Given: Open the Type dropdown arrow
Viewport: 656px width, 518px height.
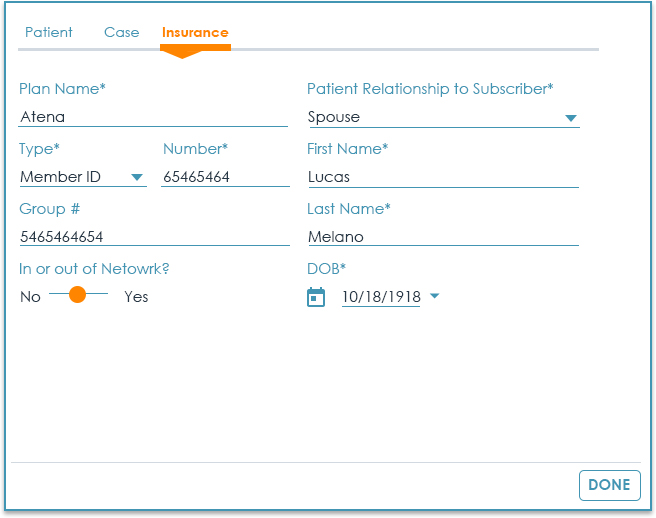Looking at the screenshot, I should pyautogui.click(x=137, y=178).
